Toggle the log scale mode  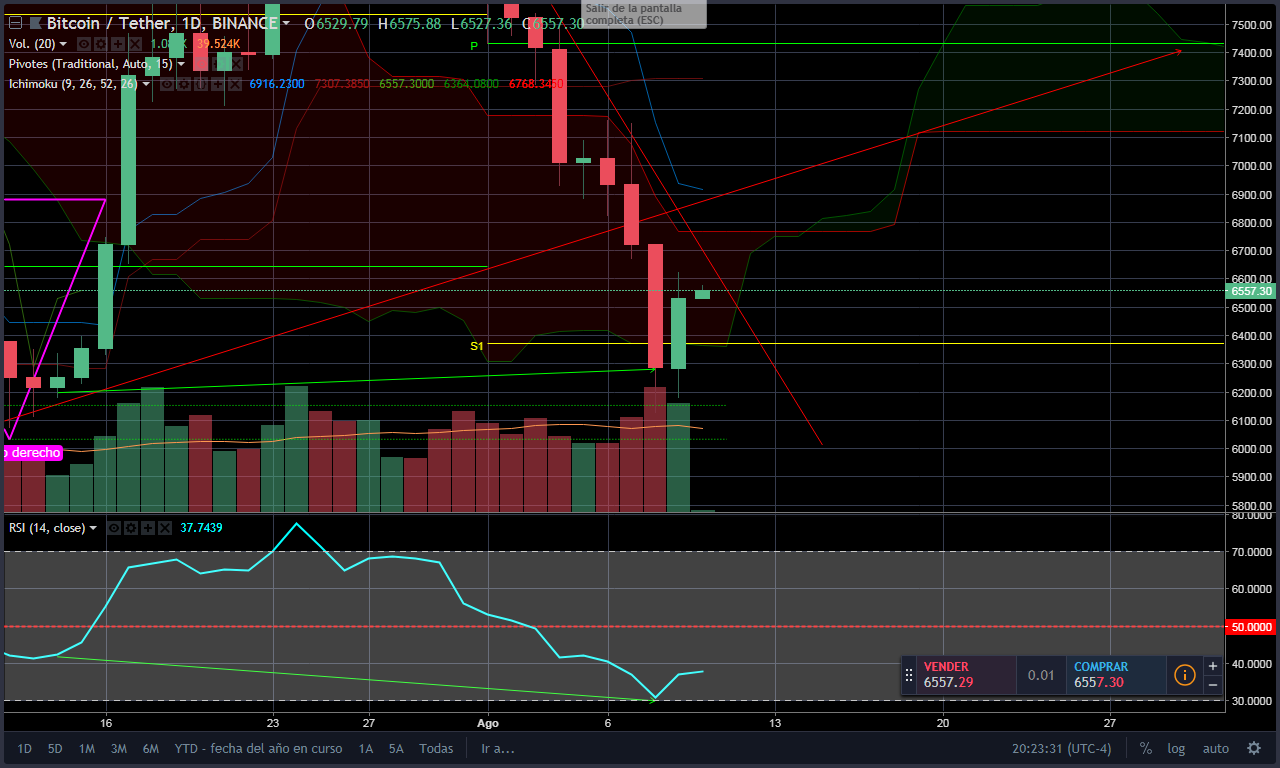tap(1176, 748)
